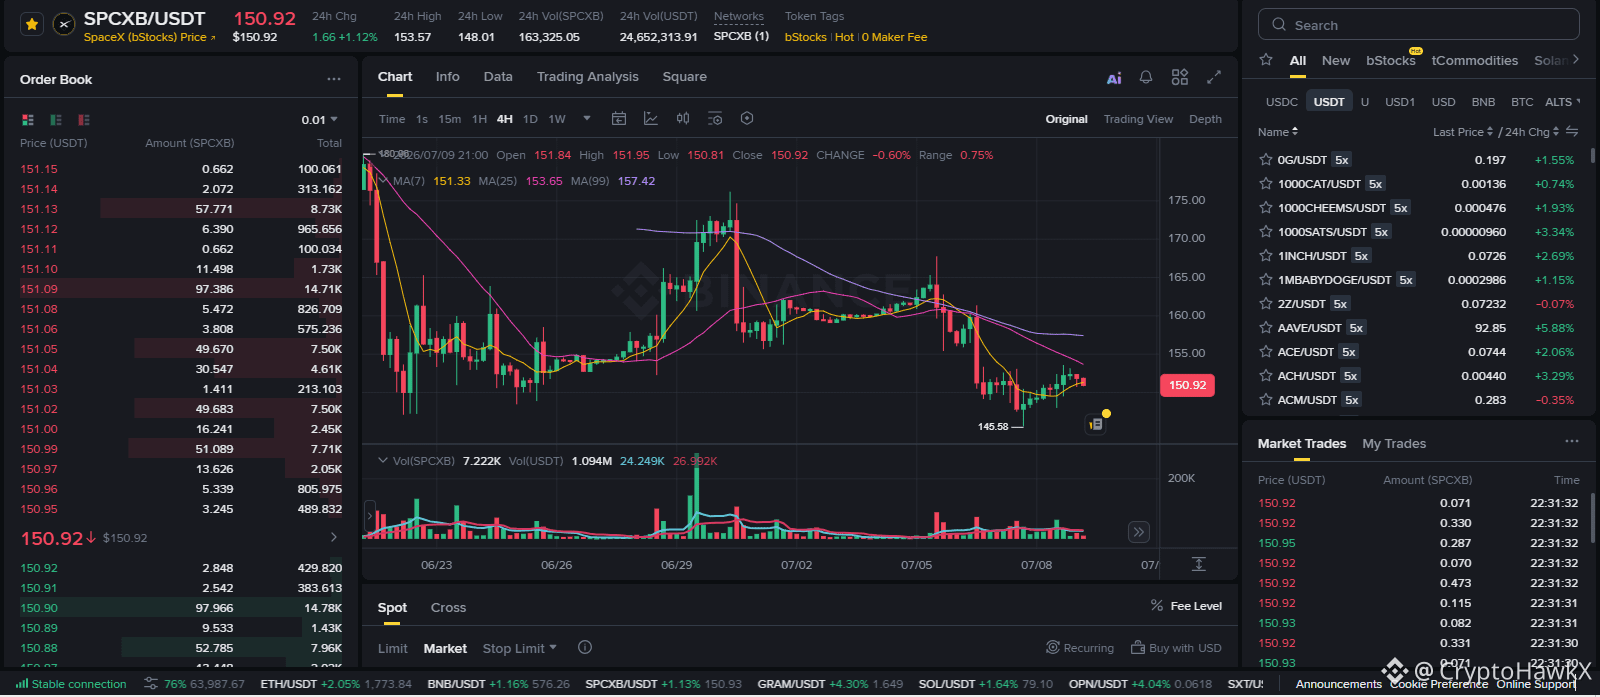Screen dimensions: 1600x697
Task: Click Buy with USD link
Action: (1176, 648)
